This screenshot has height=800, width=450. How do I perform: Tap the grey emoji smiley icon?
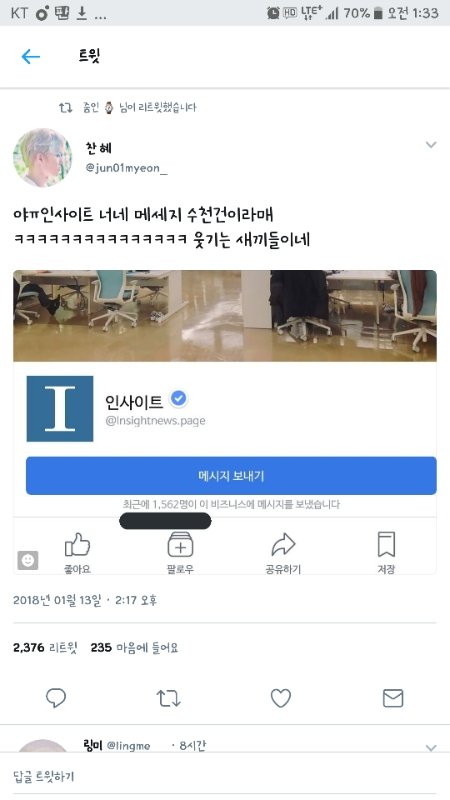click(28, 560)
